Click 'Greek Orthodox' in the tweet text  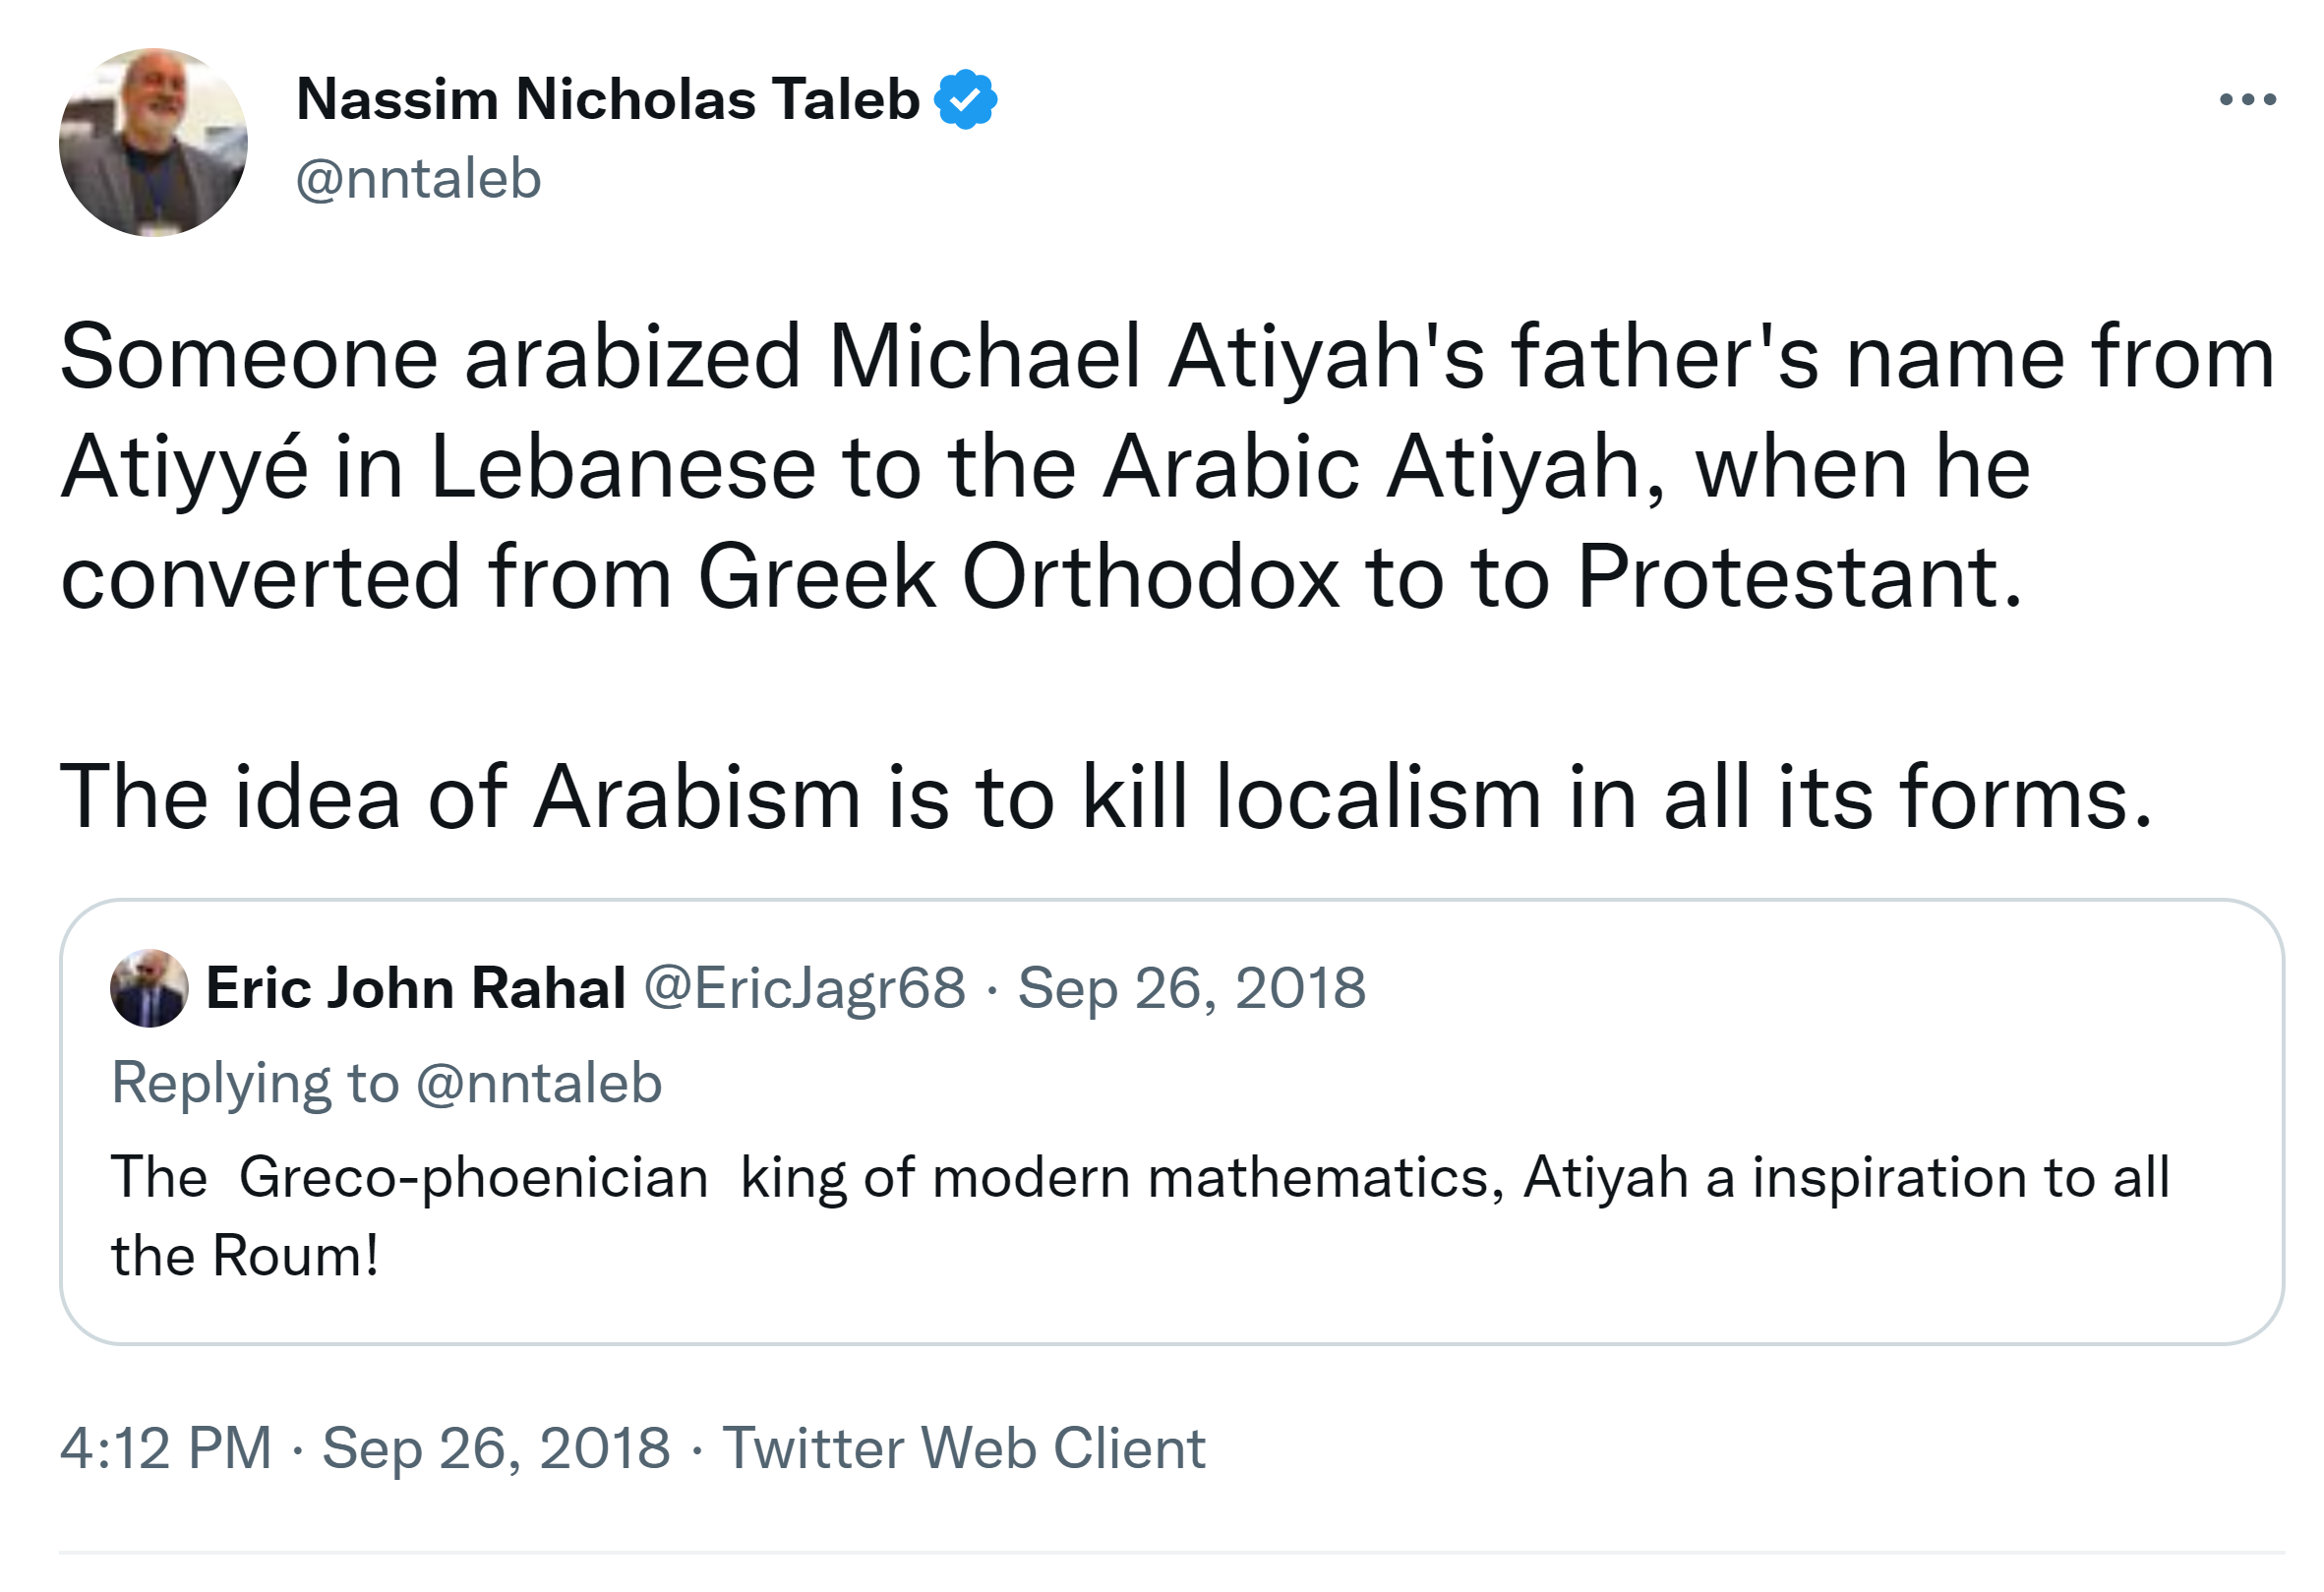pos(1018,577)
